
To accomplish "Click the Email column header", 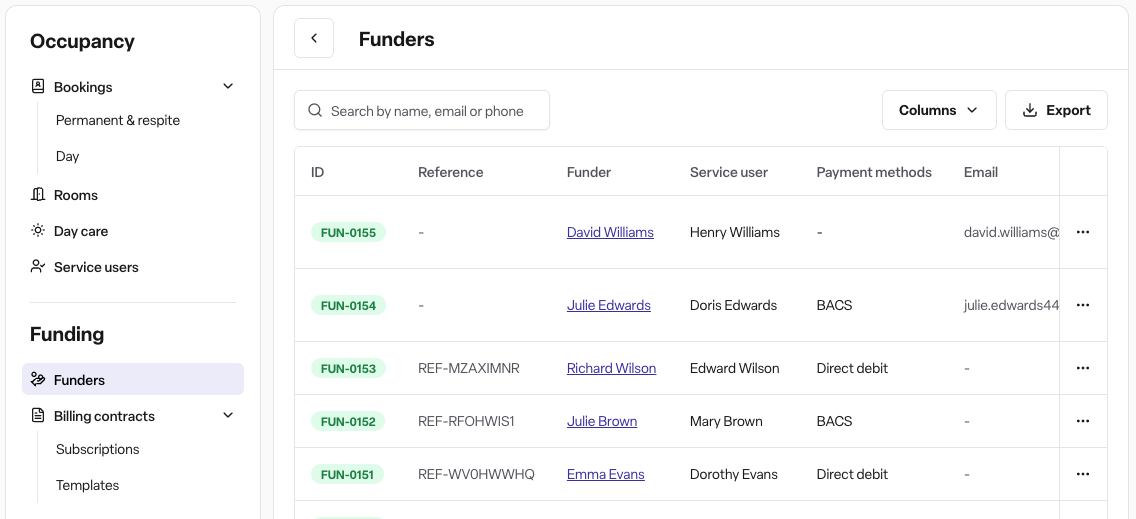I will pyautogui.click(x=981, y=172).
